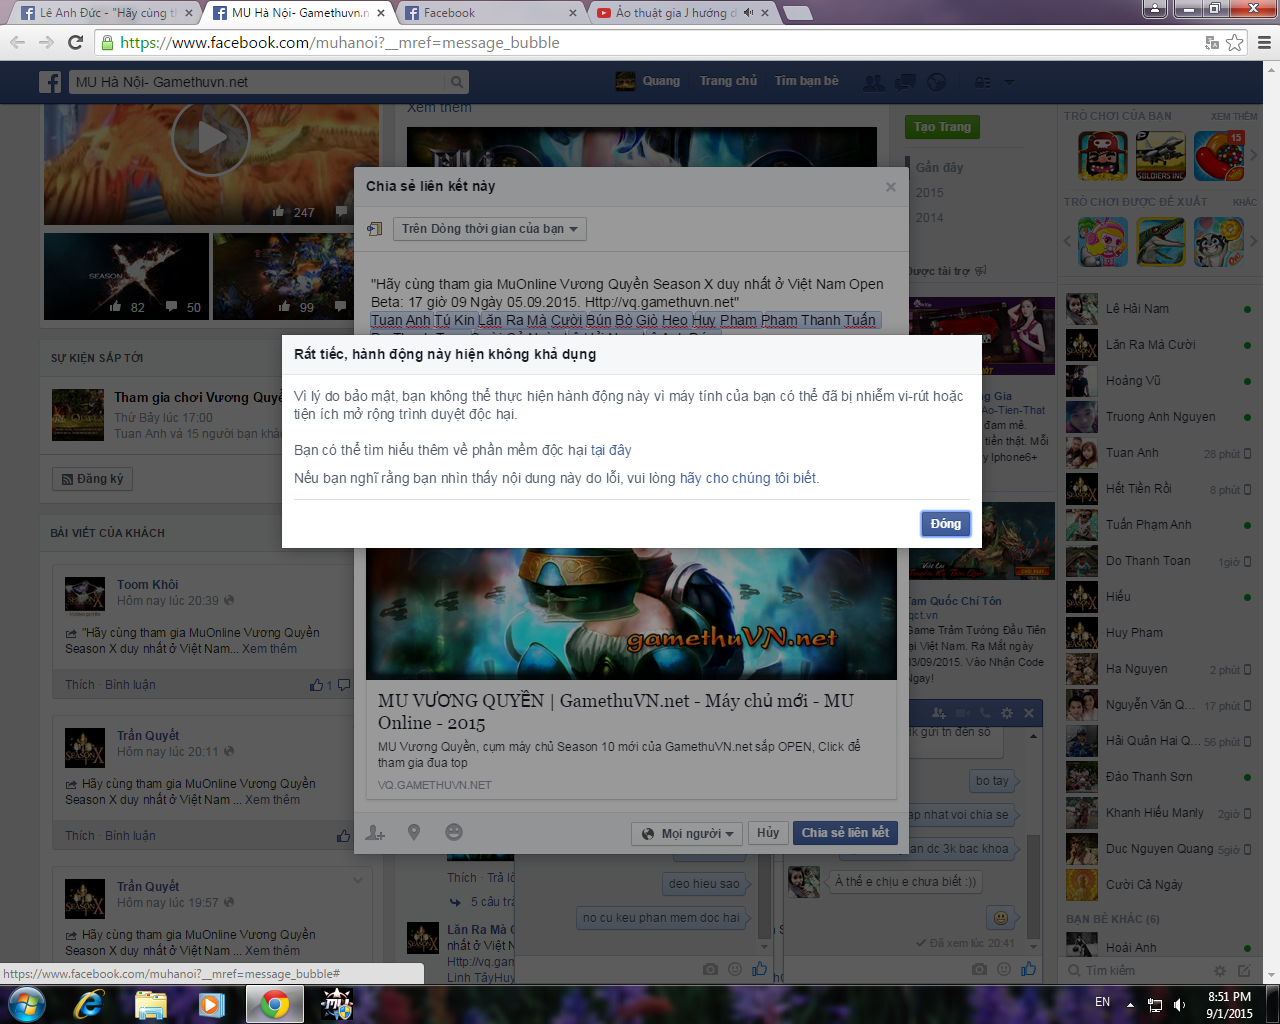This screenshot has height=1024, width=1280.
Task: Open the messages icon in header
Action: 905,82
